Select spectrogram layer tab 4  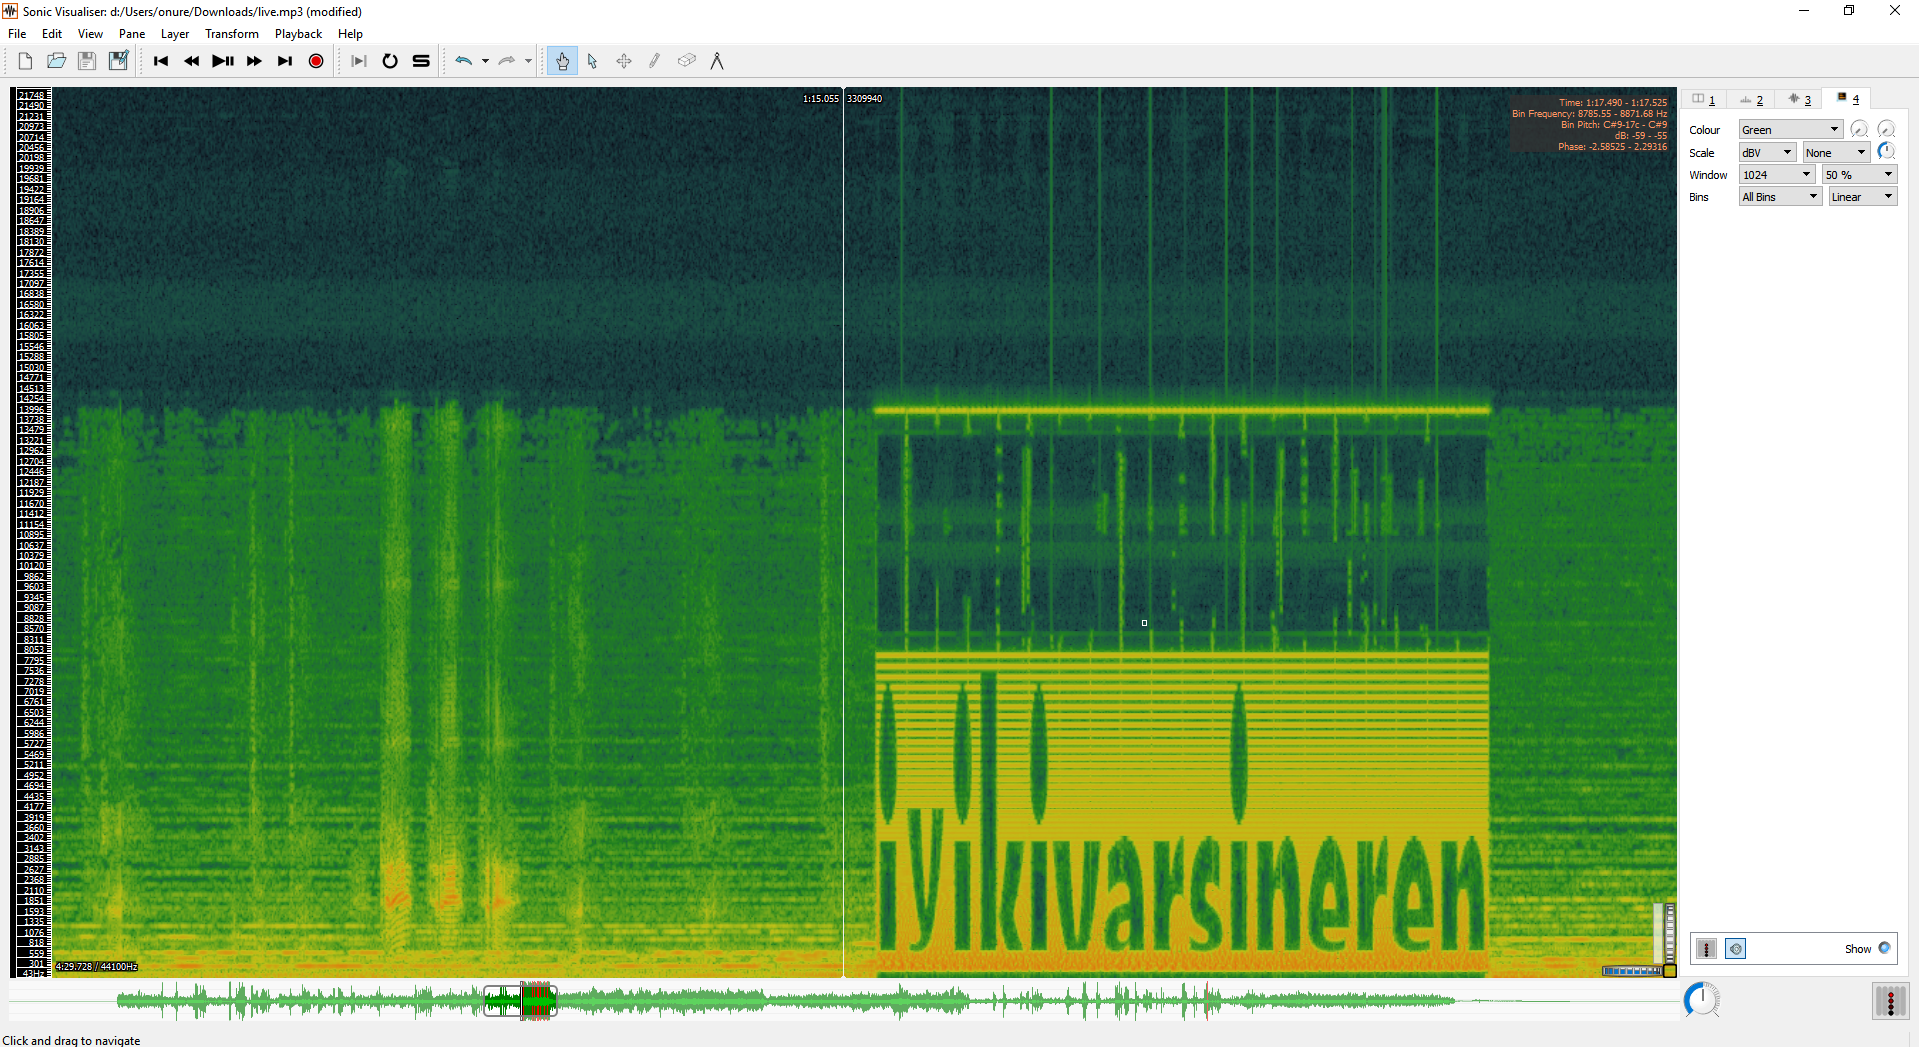coord(1847,98)
